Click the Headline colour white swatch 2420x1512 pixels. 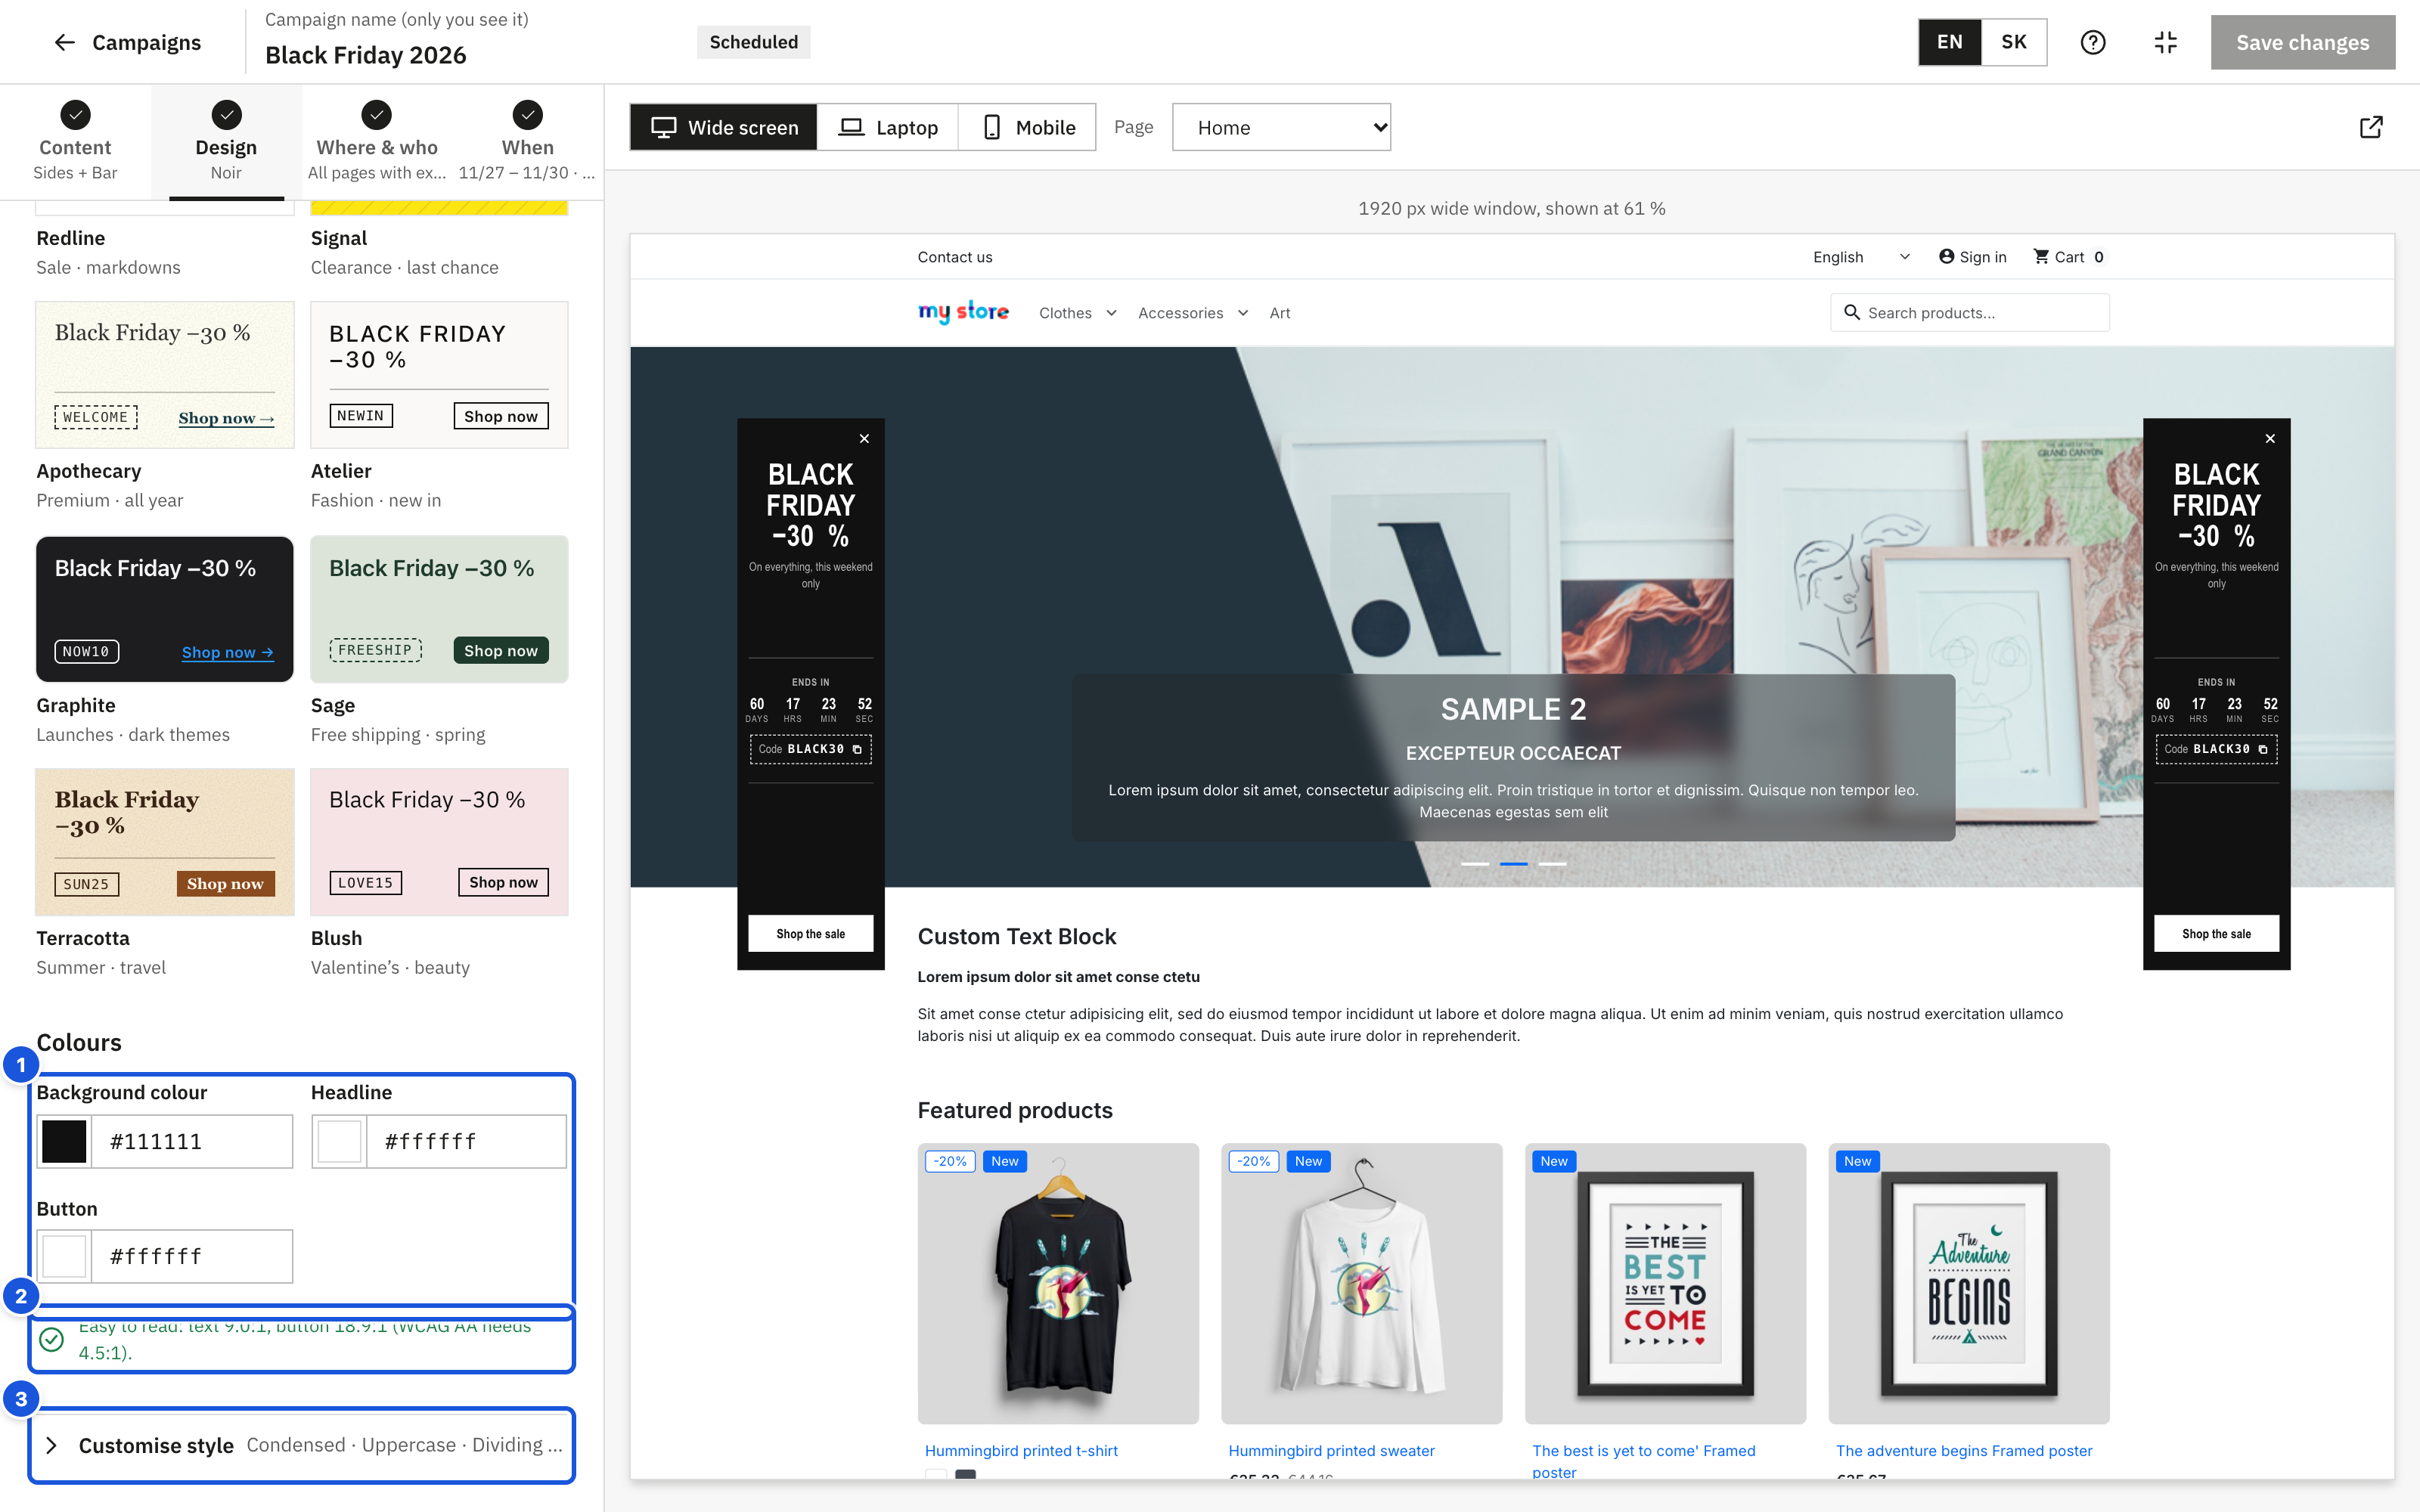[x=339, y=1141]
